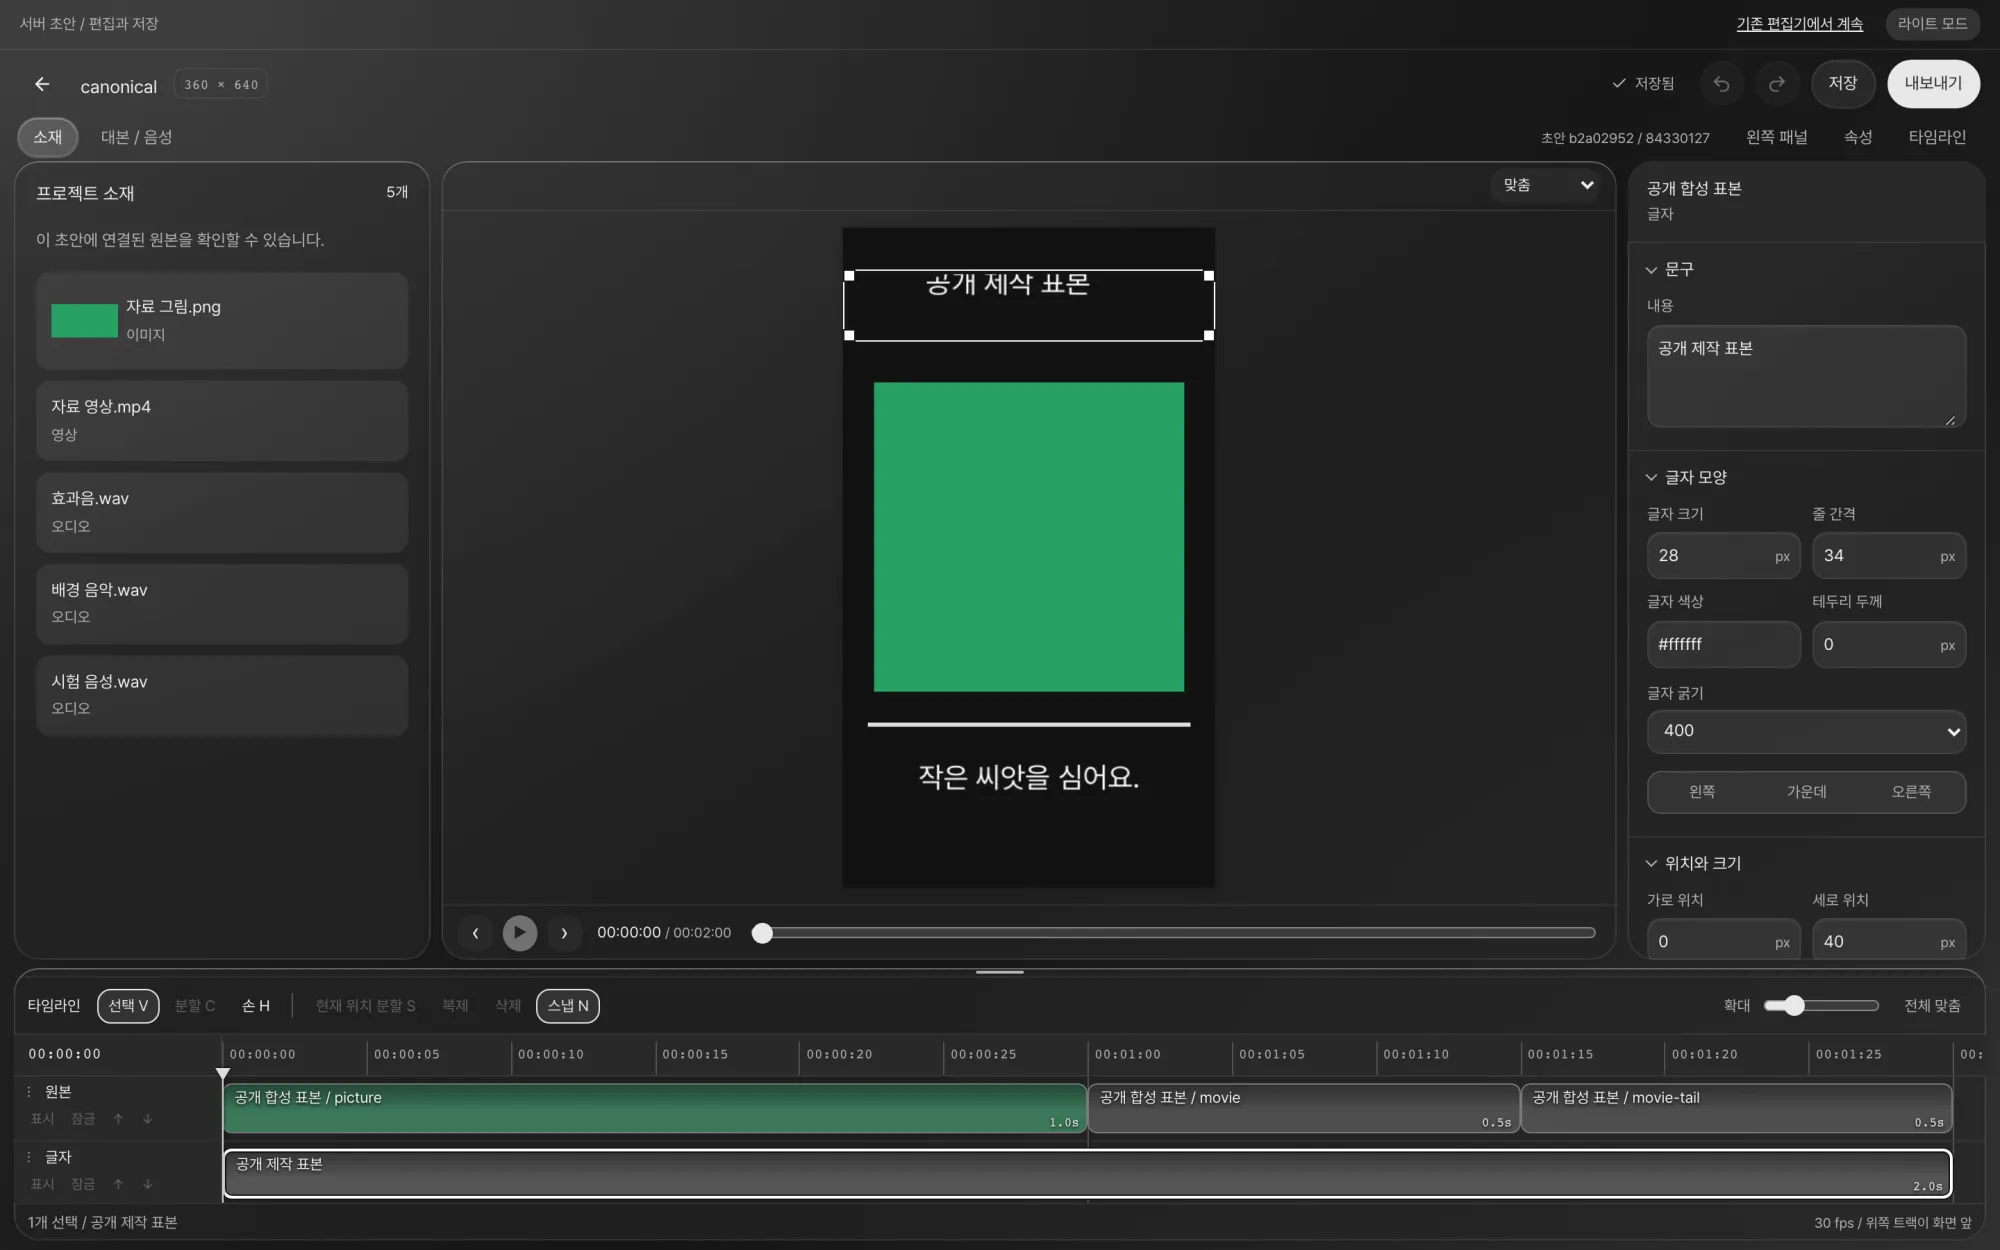The height and width of the screenshot is (1250, 2000).
Task: Activate the 선택 V selection tool
Action: pos(128,1006)
